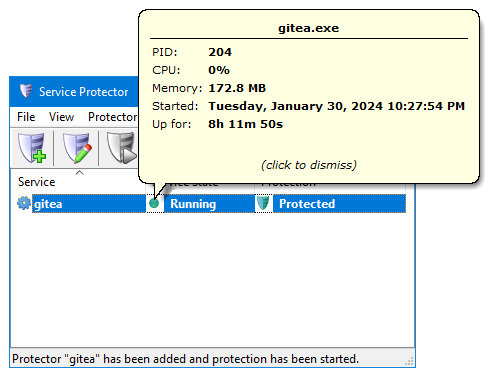This screenshot has width=490, height=377.
Task: Select the gitea service row name
Action: [48, 204]
